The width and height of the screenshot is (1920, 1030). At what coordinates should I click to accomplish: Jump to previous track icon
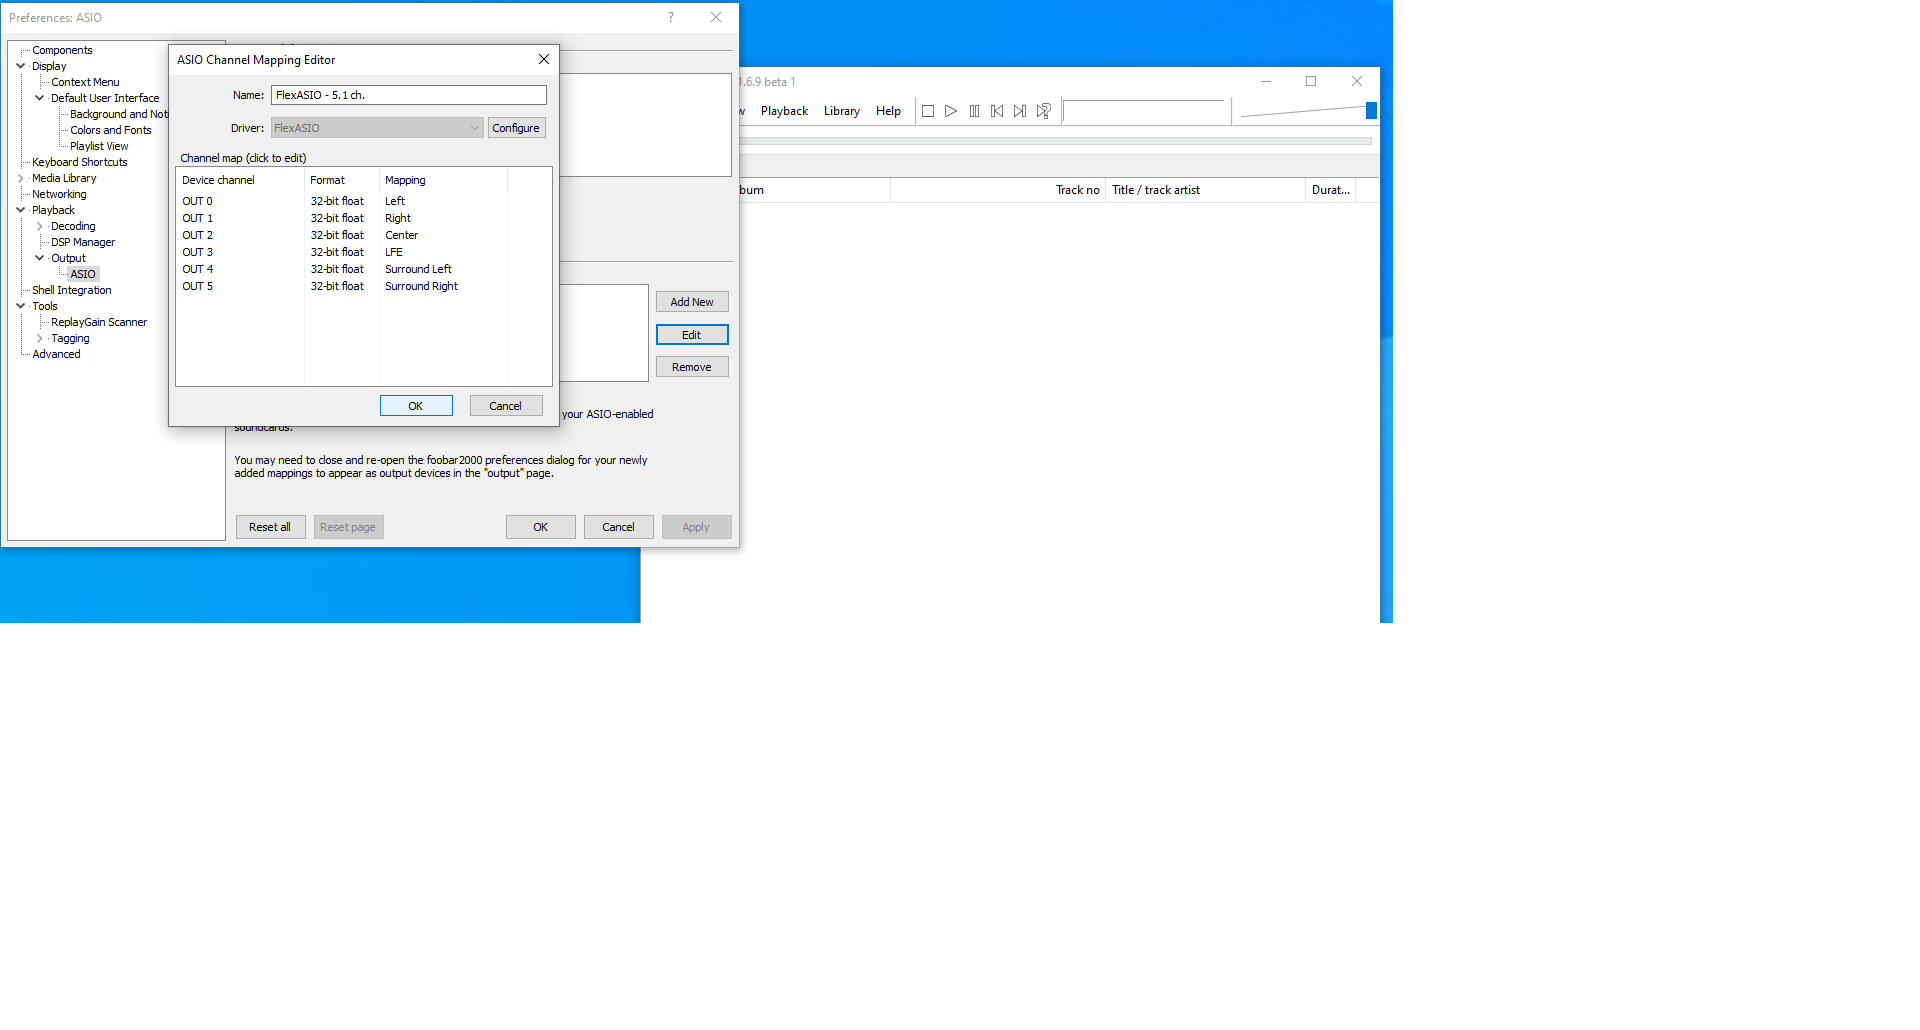pos(996,111)
